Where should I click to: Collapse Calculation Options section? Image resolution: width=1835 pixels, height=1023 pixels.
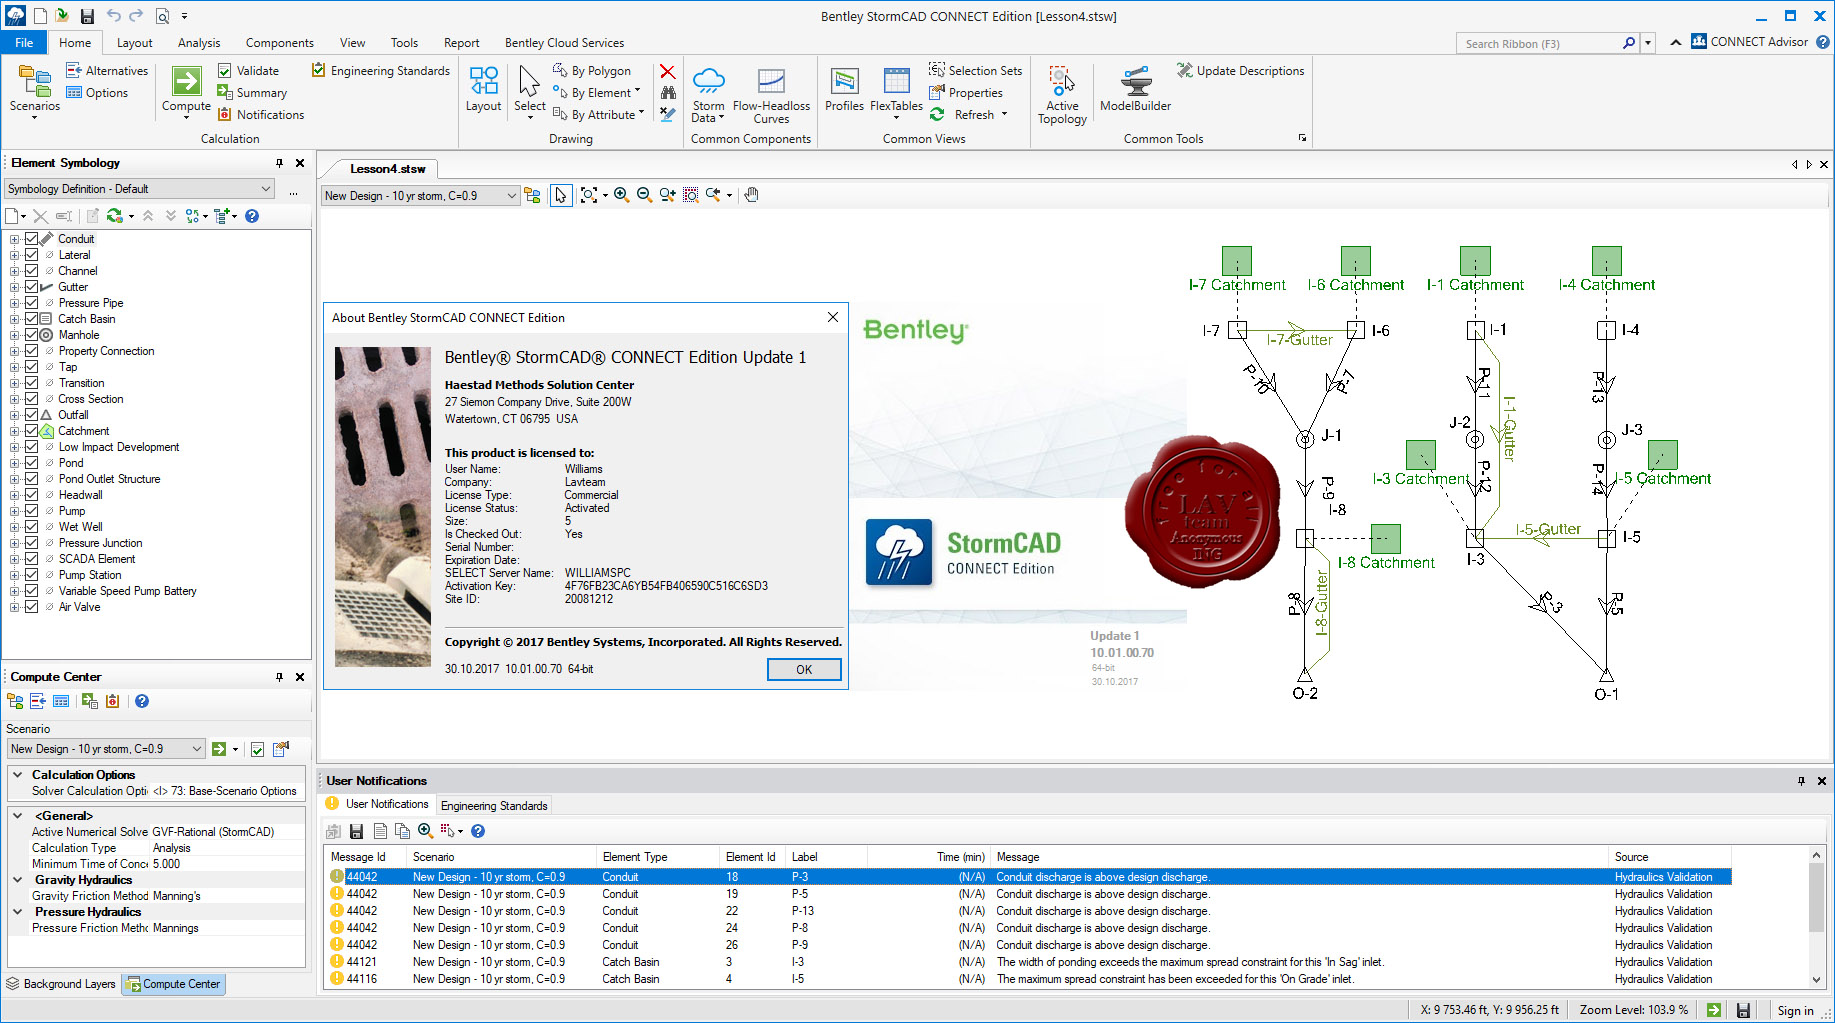tap(17, 775)
